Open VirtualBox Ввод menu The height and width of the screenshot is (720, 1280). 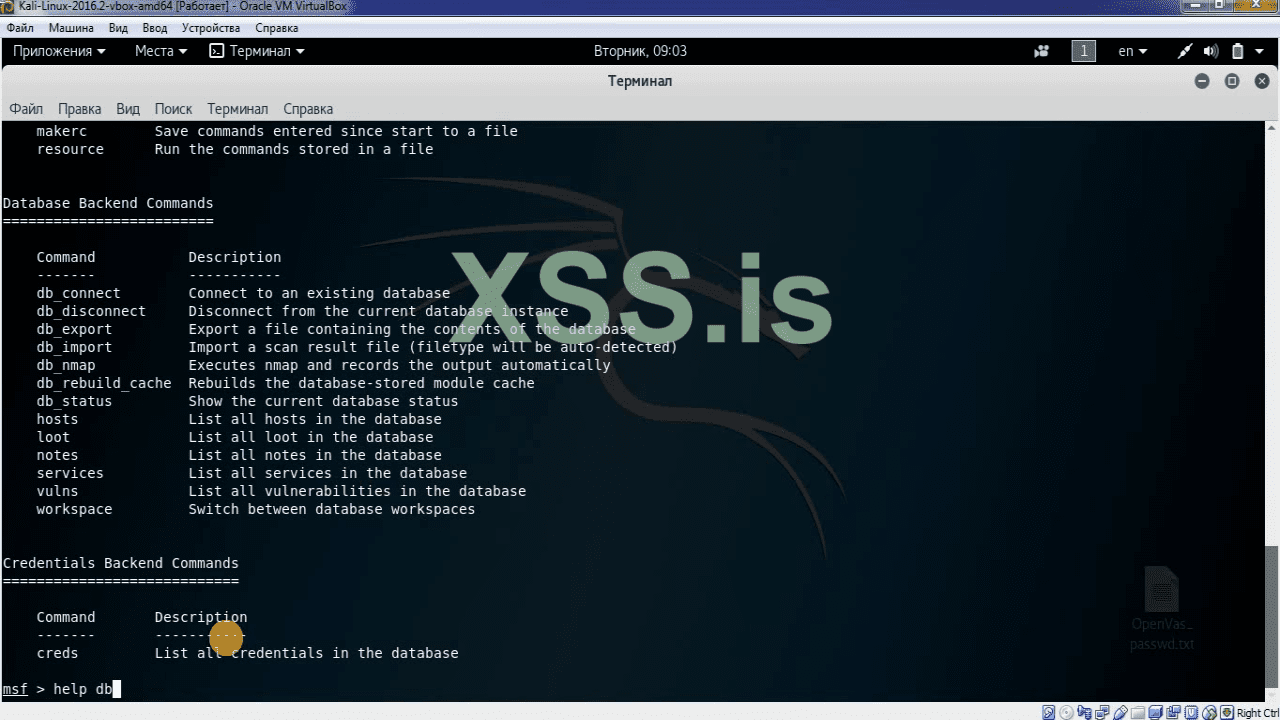click(x=155, y=28)
